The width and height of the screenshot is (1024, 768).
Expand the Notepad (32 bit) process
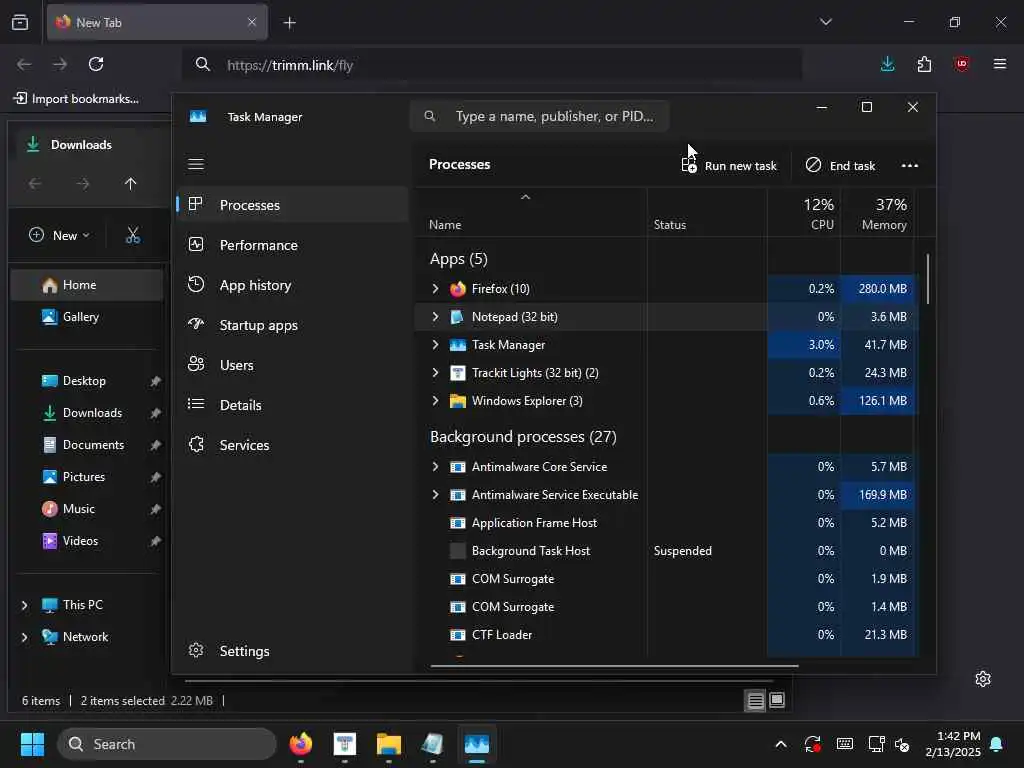(x=436, y=317)
